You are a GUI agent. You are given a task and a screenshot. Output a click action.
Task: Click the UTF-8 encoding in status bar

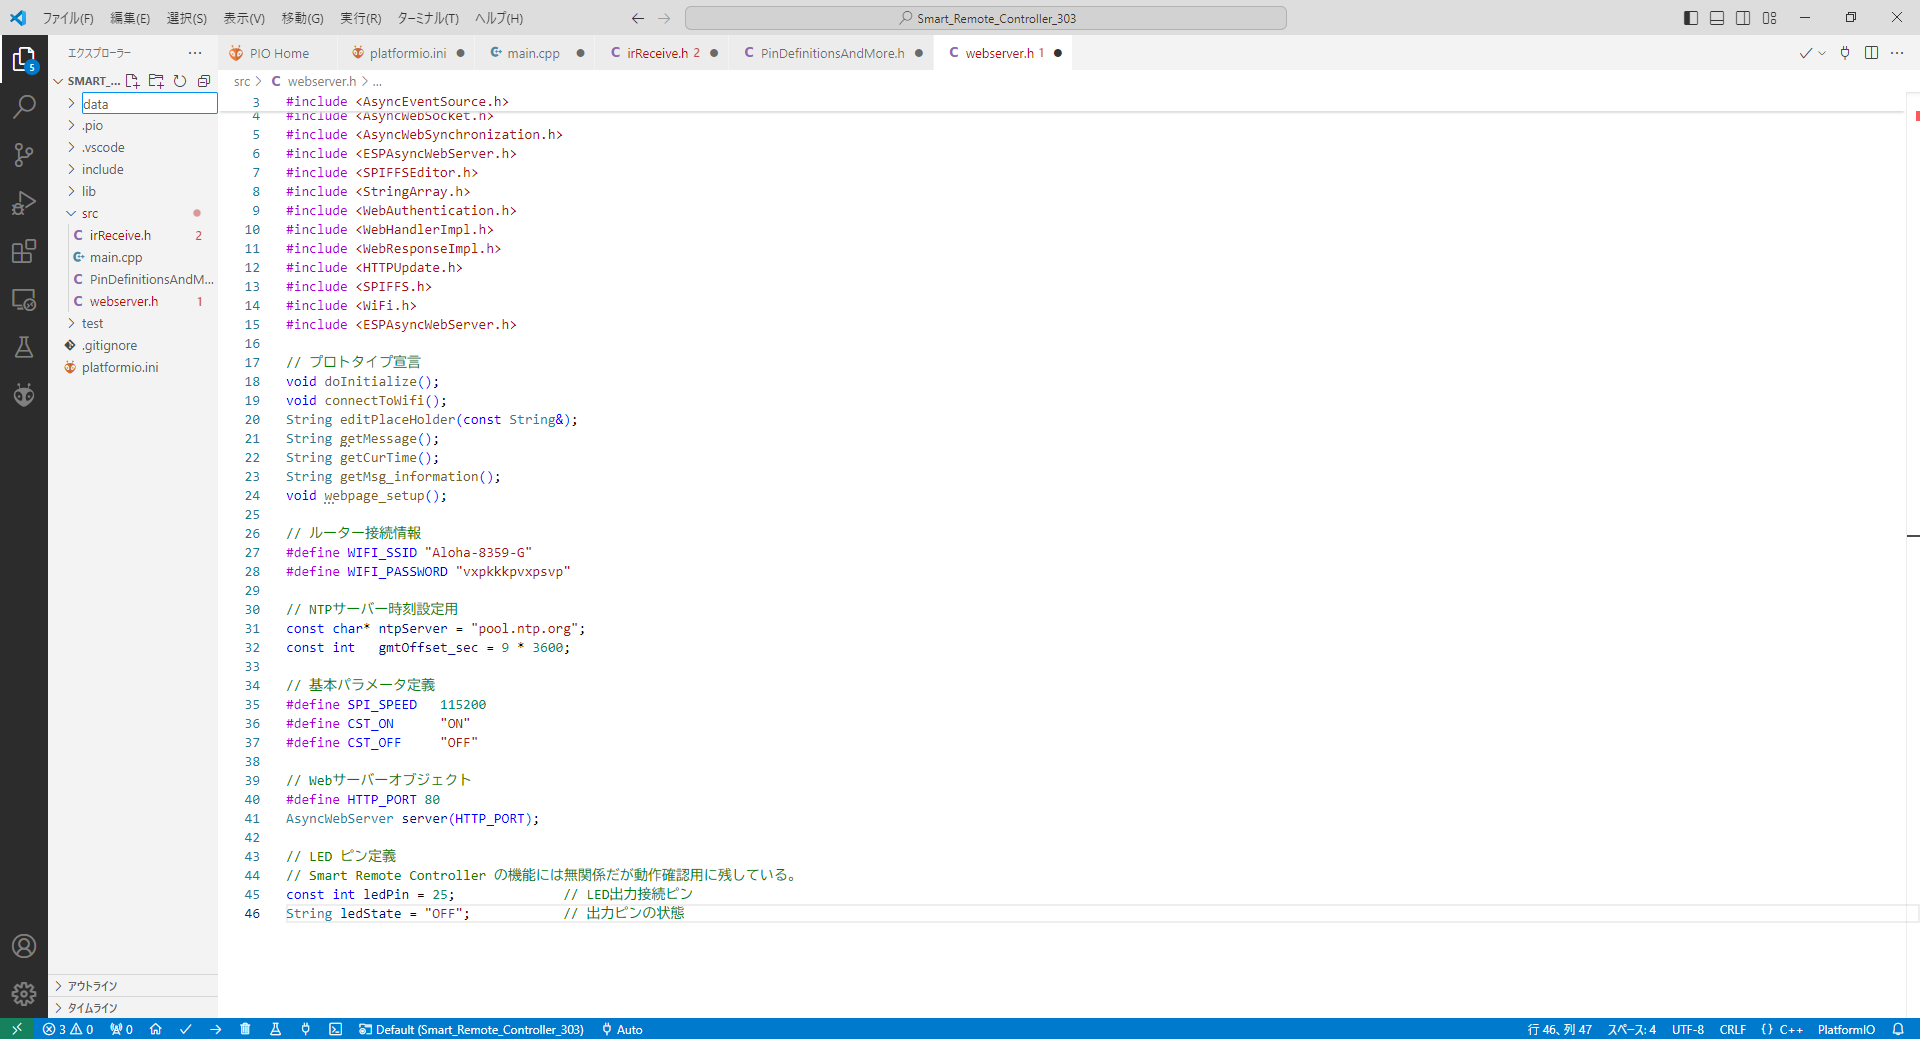(x=1687, y=1029)
